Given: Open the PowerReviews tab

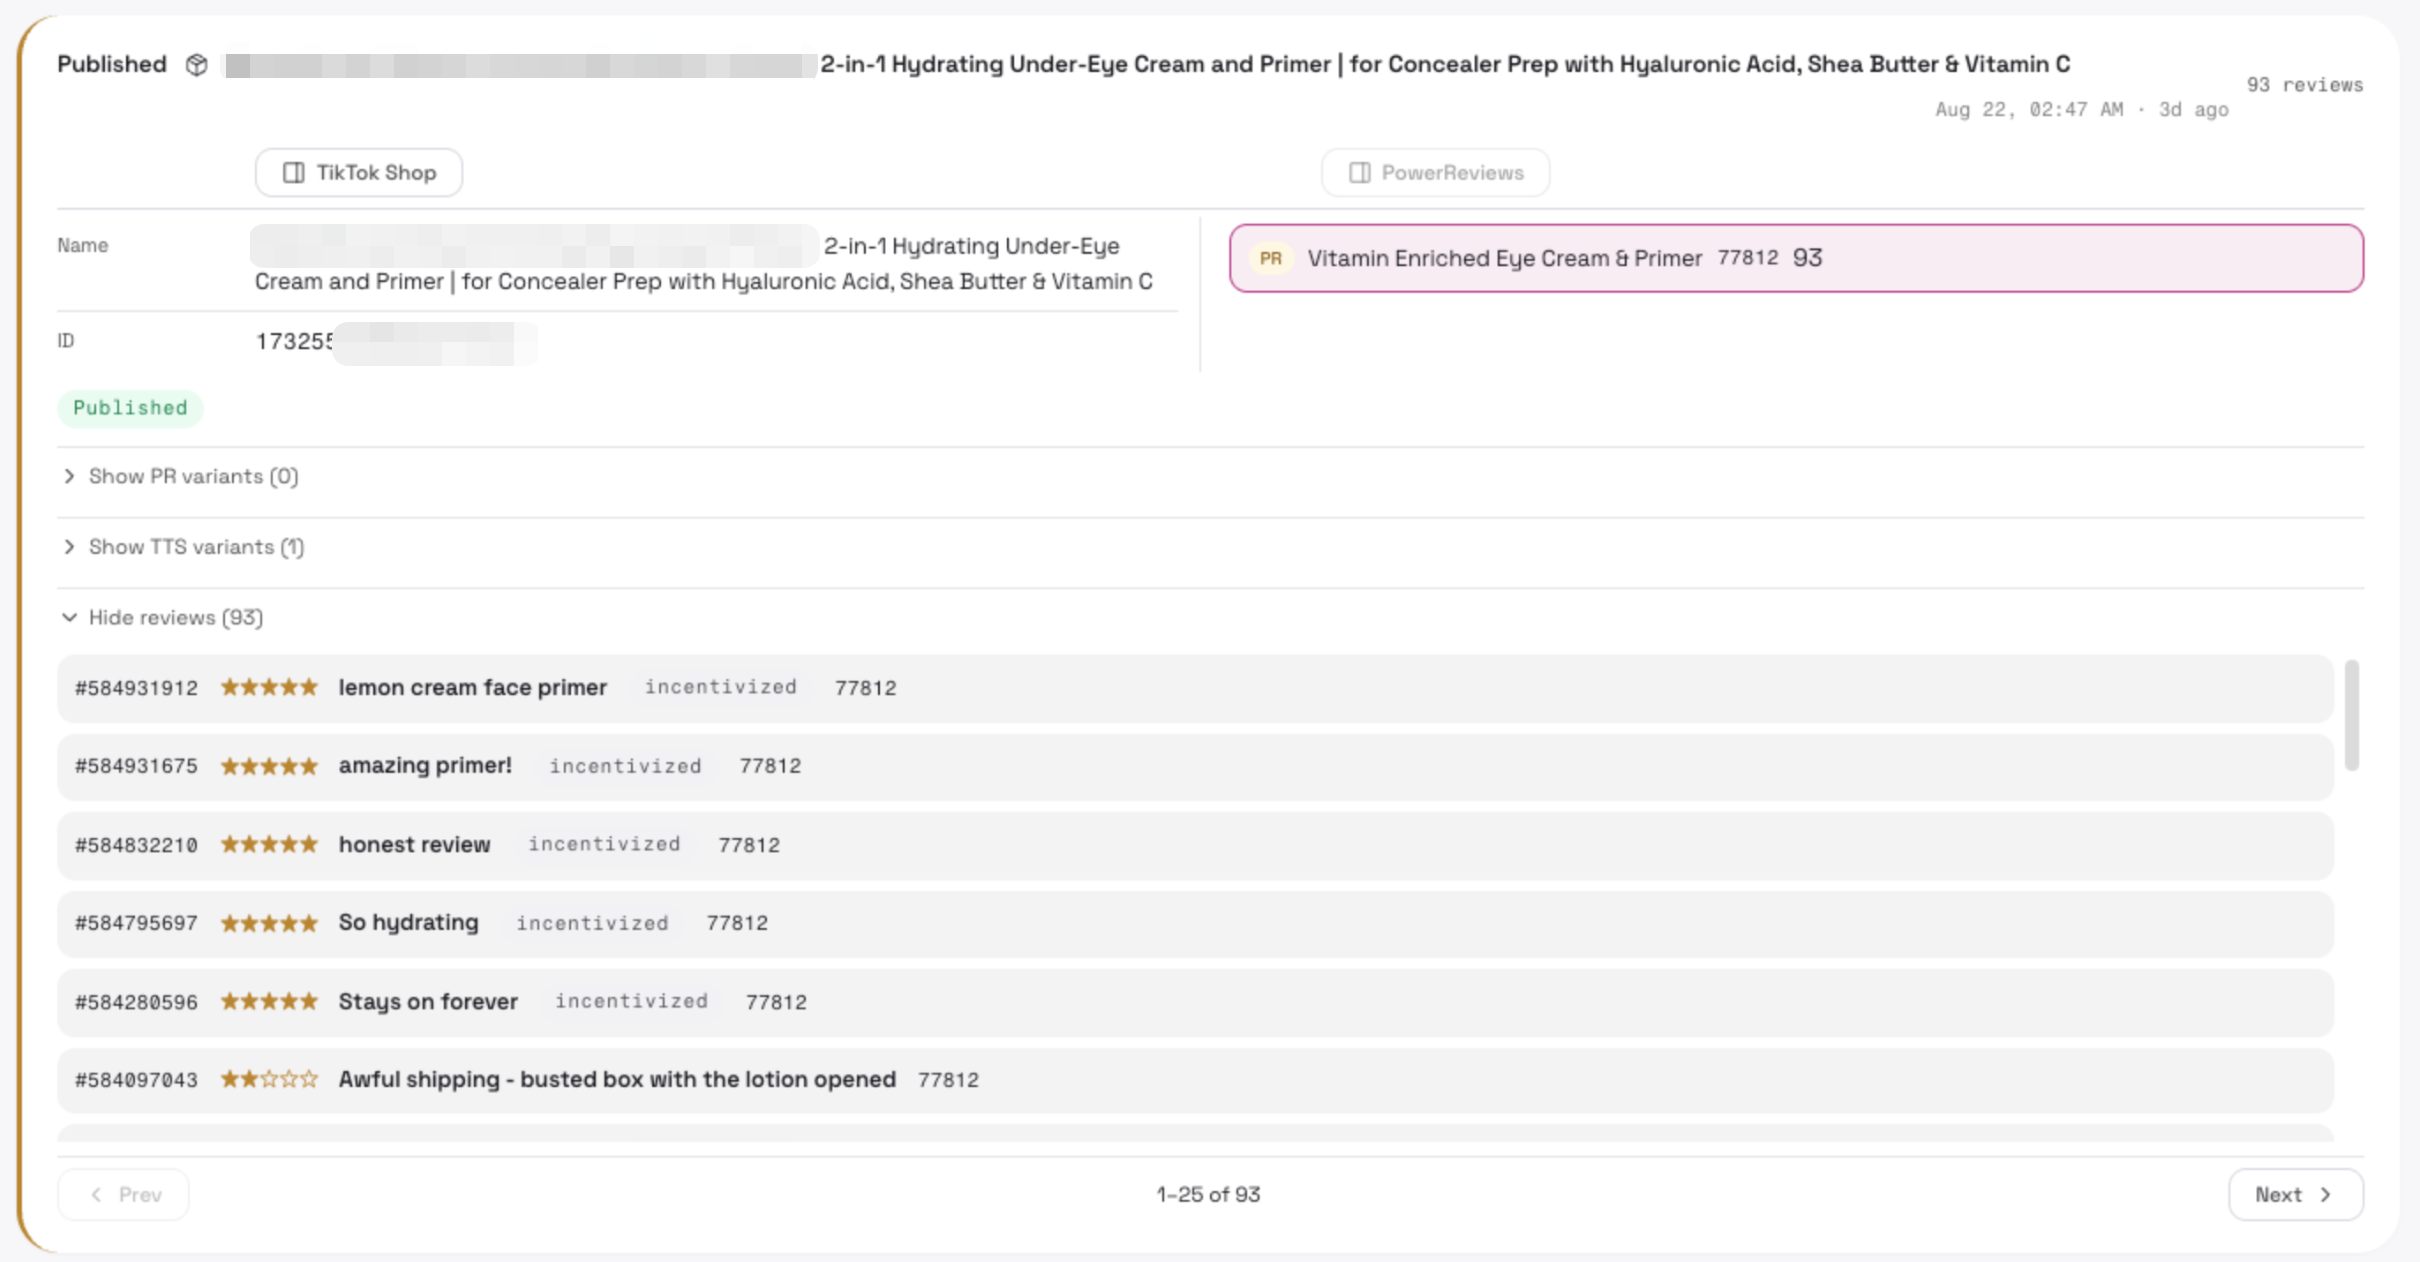Looking at the screenshot, I should (x=1436, y=173).
